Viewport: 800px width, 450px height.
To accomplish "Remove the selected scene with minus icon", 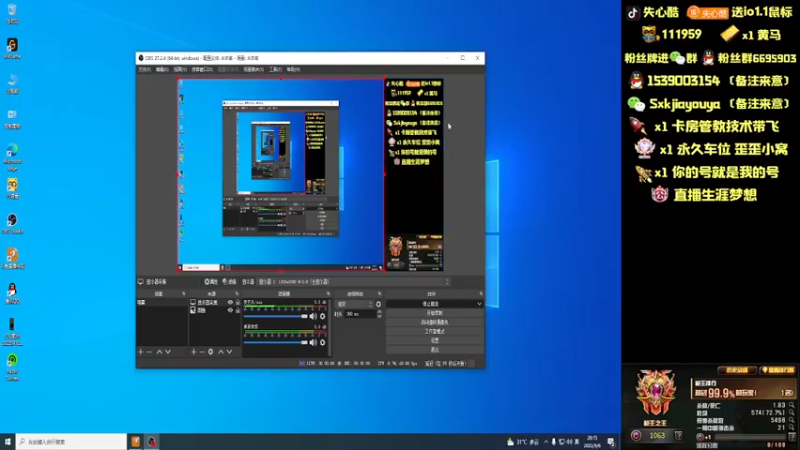I will coord(149,352).
